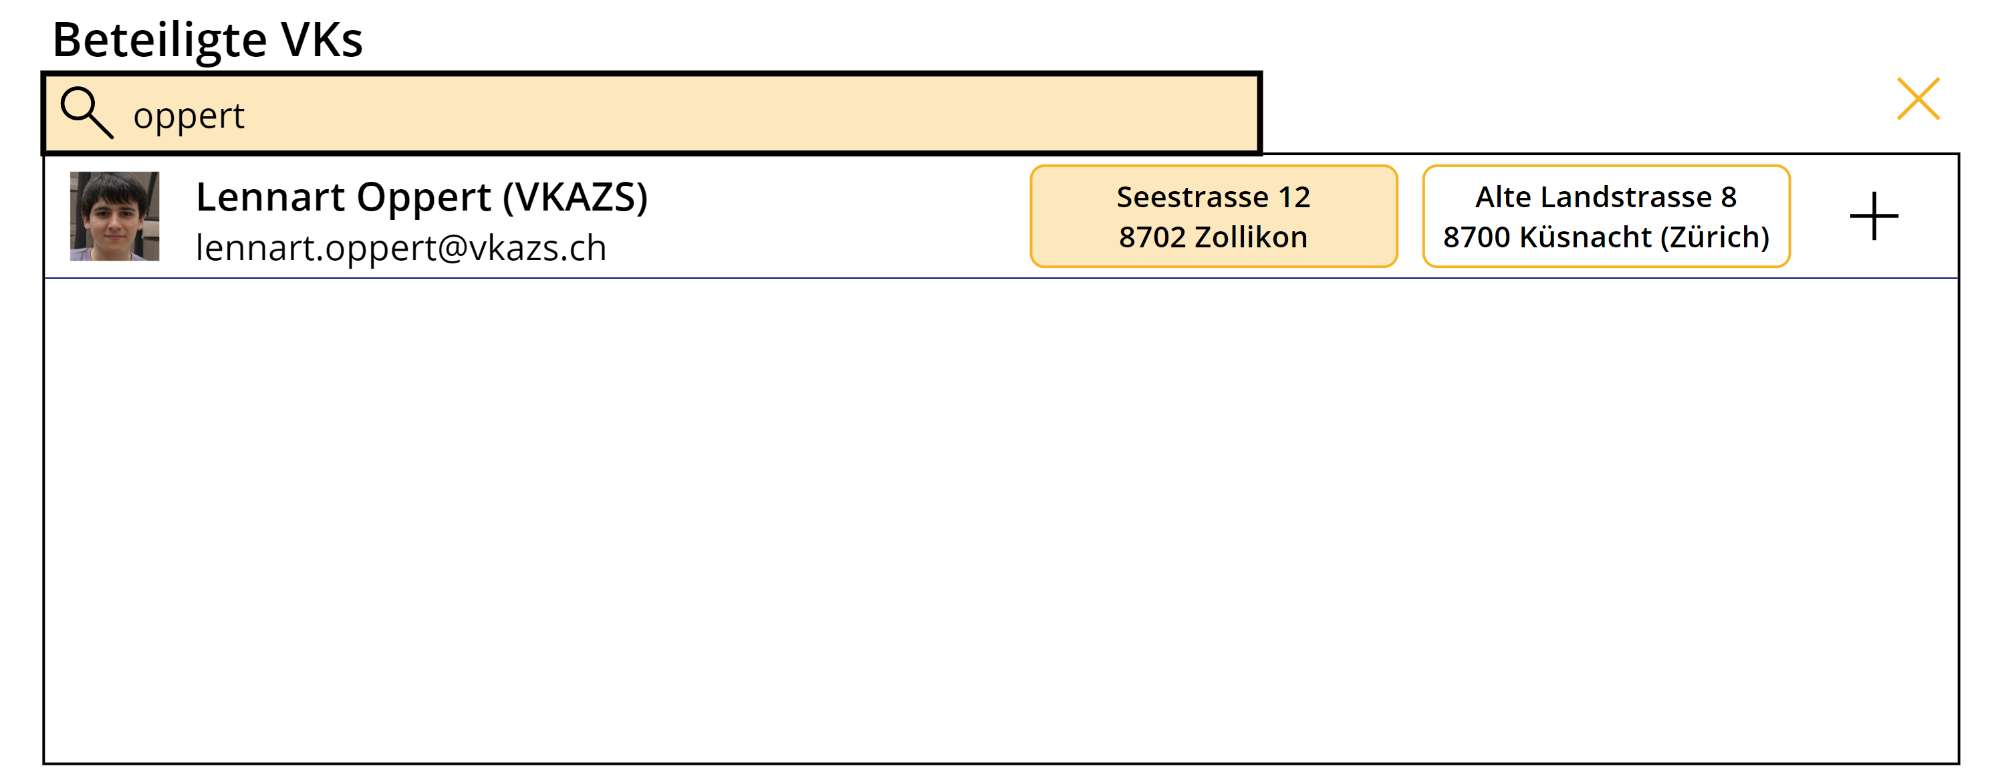Click blank space right of the search bar

[1570, 112]
